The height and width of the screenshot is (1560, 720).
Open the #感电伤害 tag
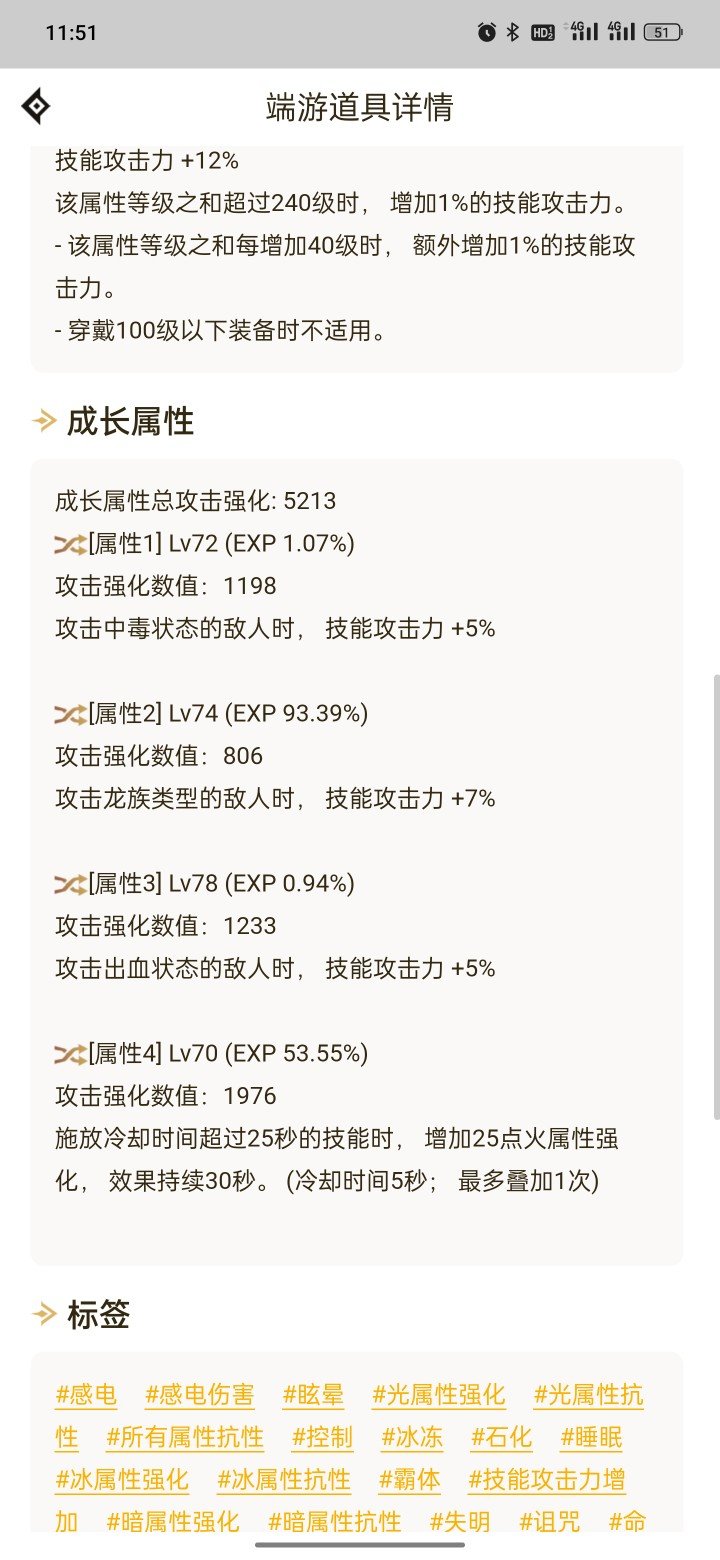200,1395
